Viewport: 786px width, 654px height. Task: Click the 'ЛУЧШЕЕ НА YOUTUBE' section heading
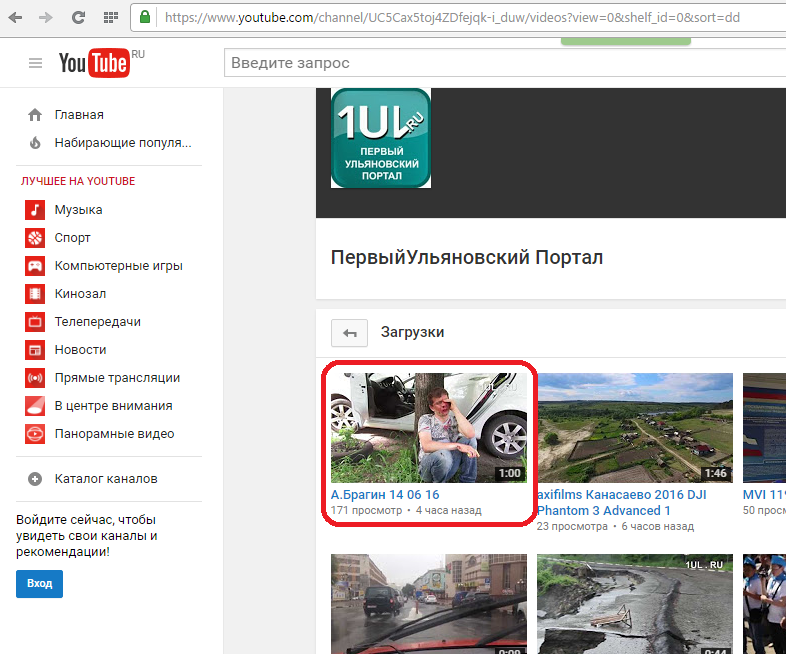click(x=78, y=181)
